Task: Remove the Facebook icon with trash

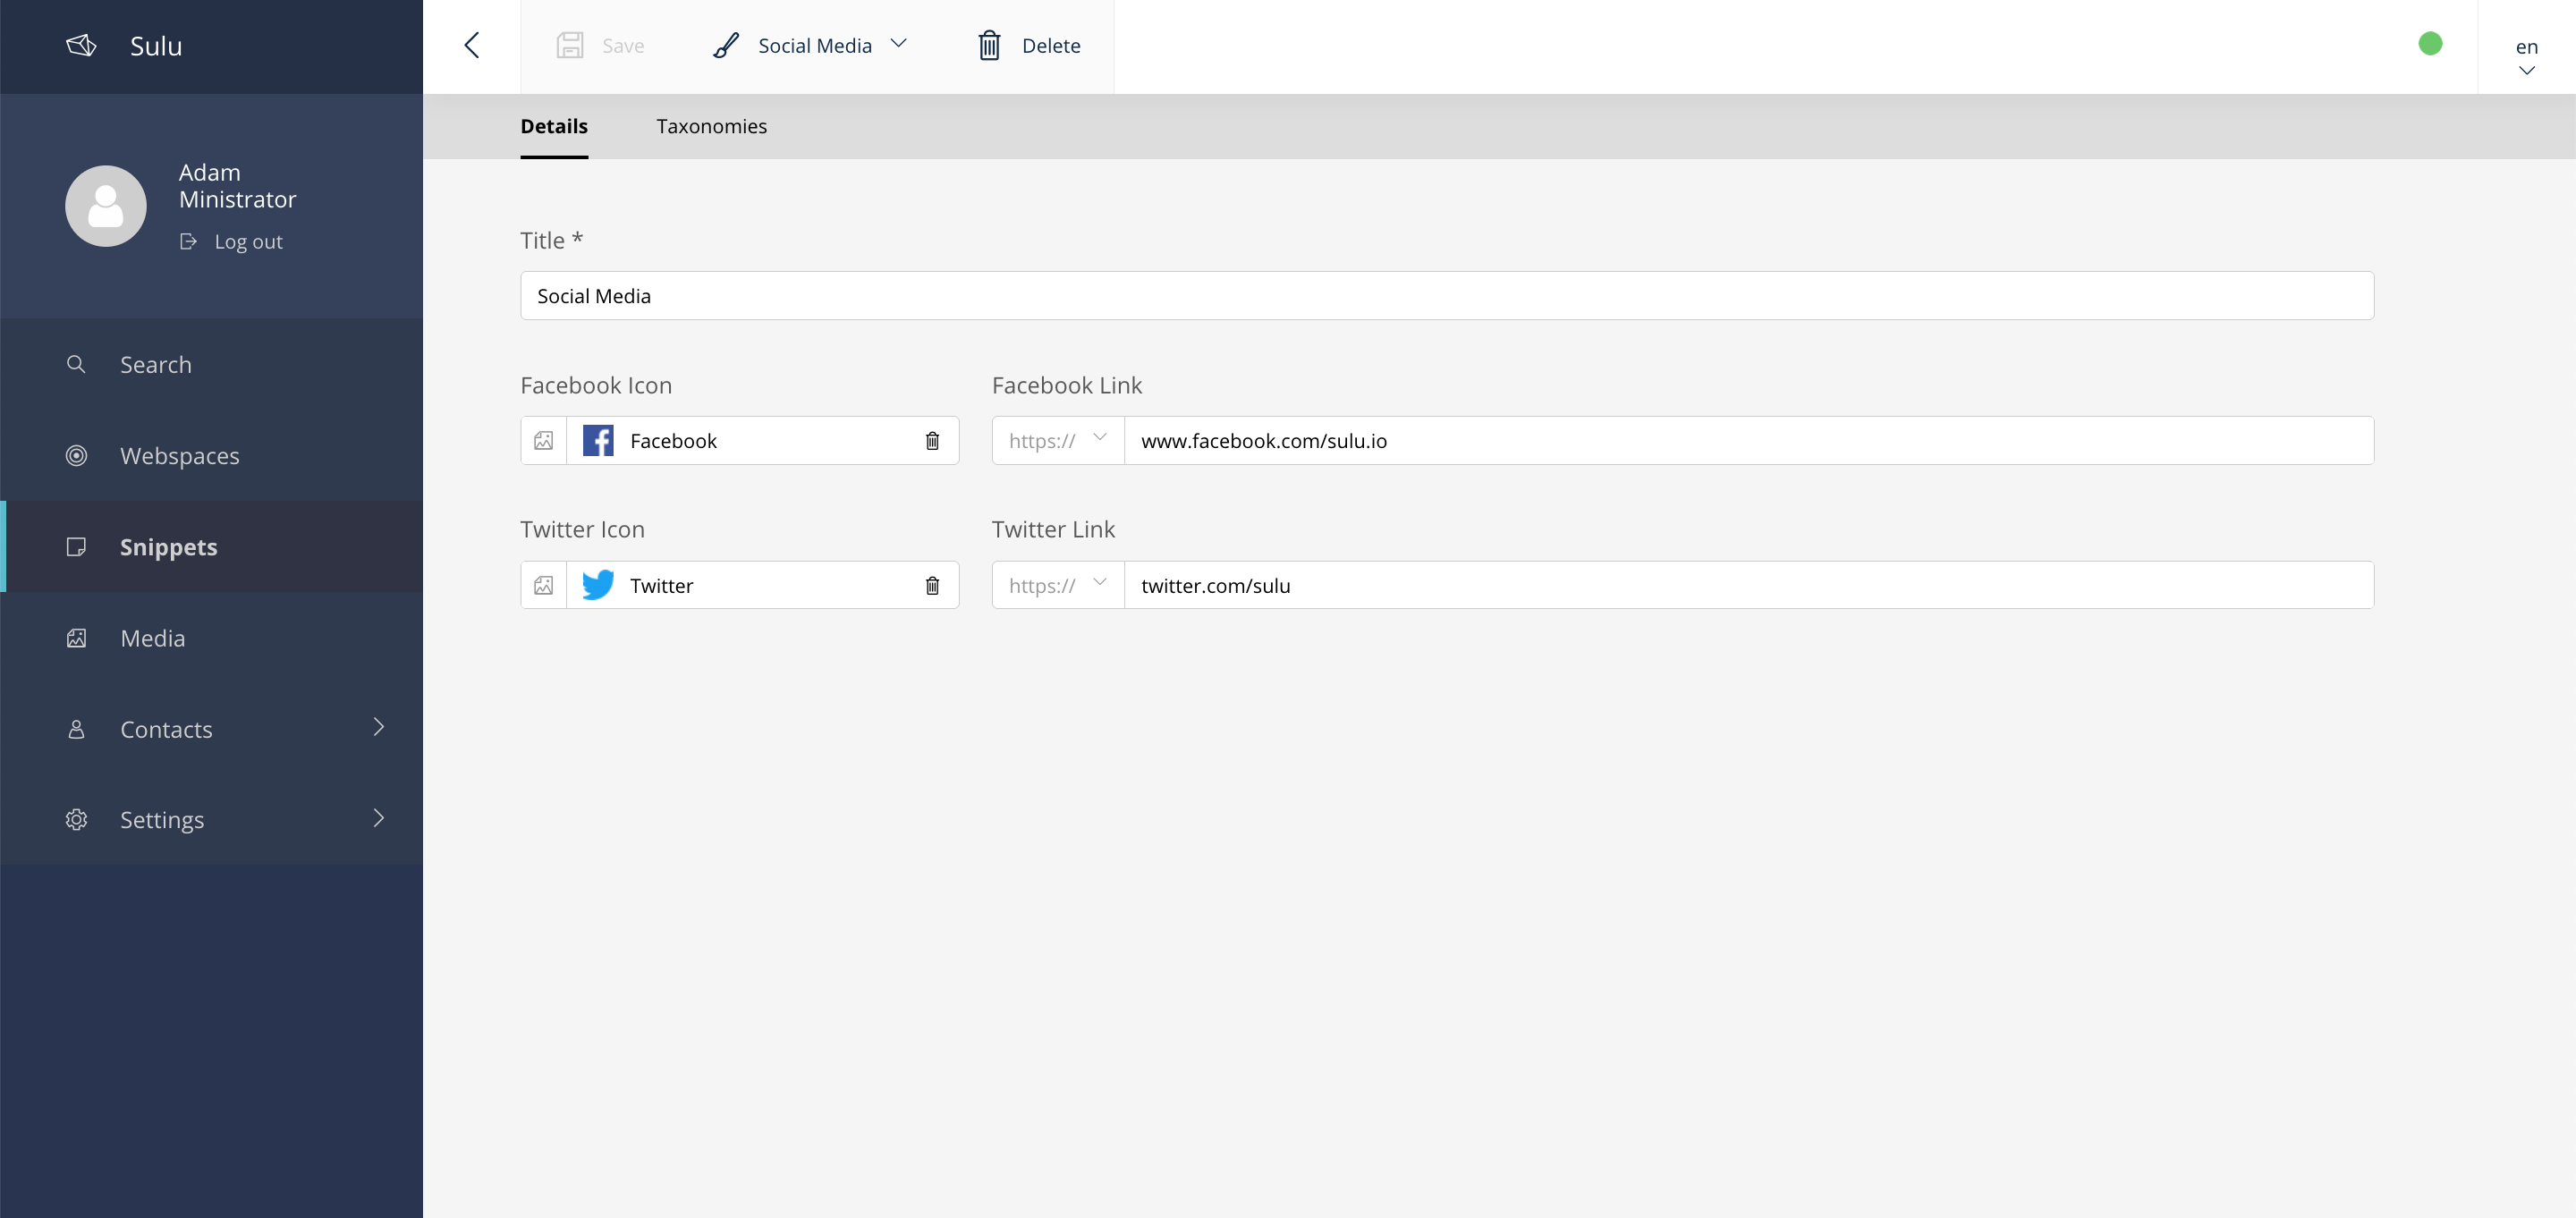Action: click(932, 441)
